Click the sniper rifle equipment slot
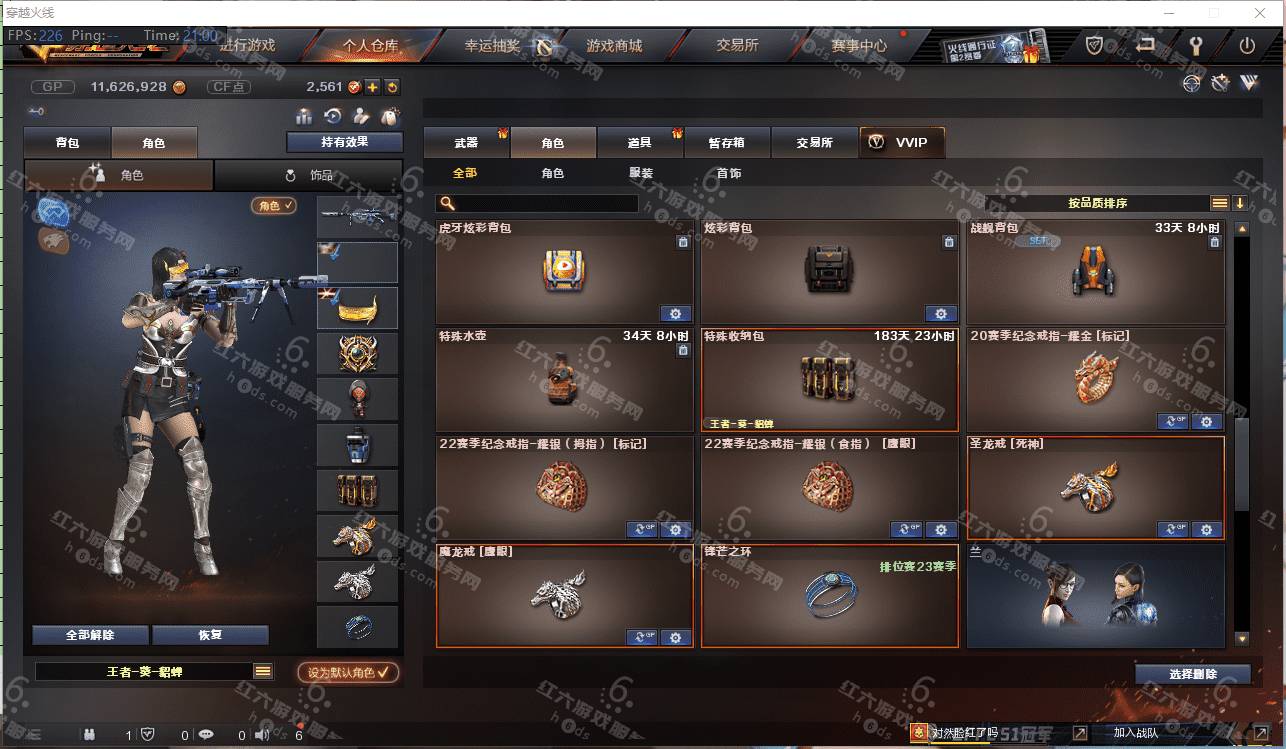Viewport: 1286px width, 749px height. tap(357, 216)
